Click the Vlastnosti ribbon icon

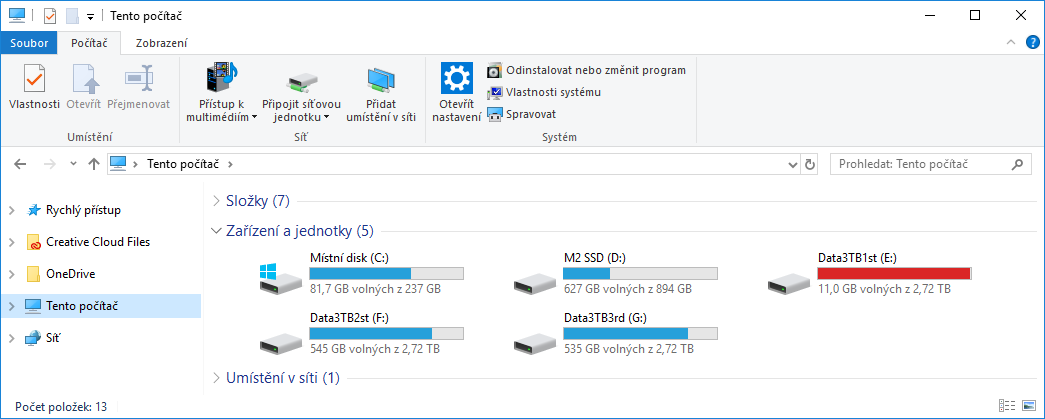pyautogui.click(x=34, y=80)
